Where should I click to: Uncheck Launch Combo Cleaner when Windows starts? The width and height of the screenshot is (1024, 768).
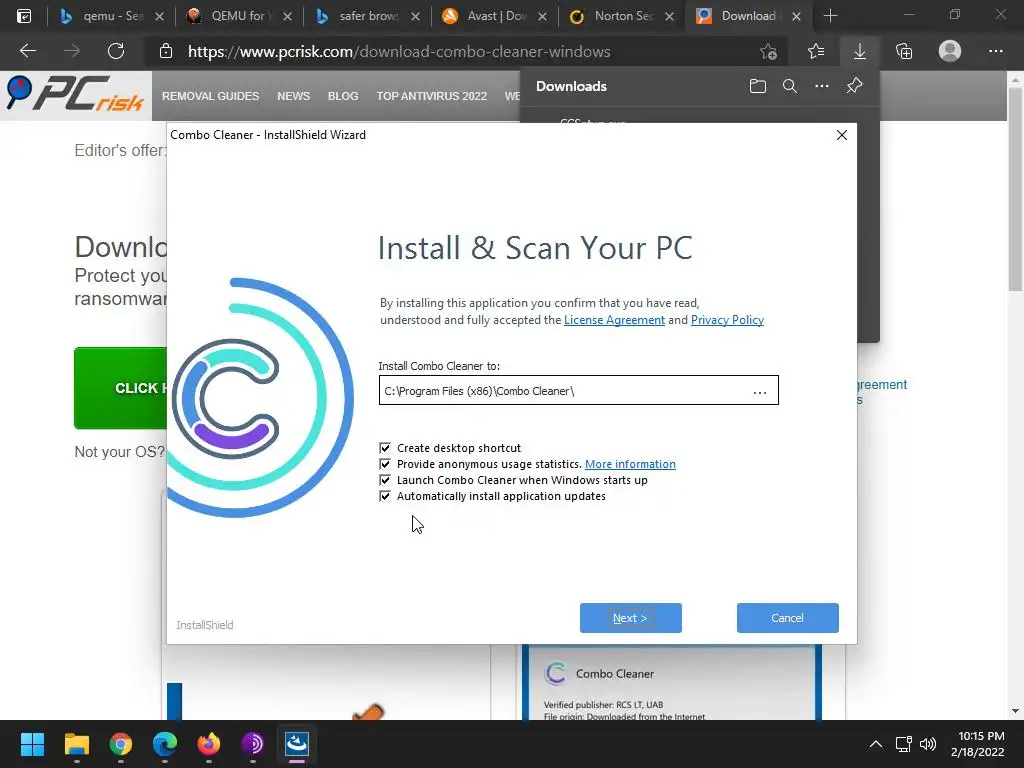pyautogui.click(x=385, y=480)
